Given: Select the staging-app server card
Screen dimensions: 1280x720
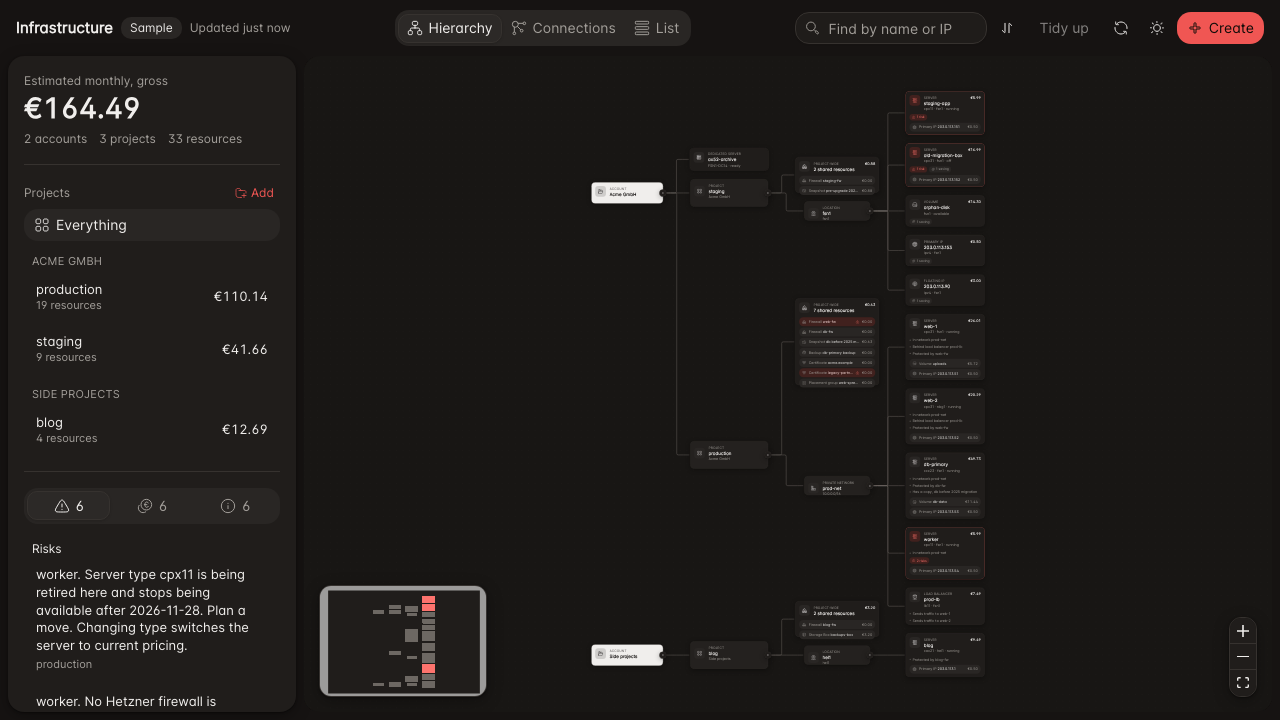Looking at the screenshot, I should coord(945,113).
